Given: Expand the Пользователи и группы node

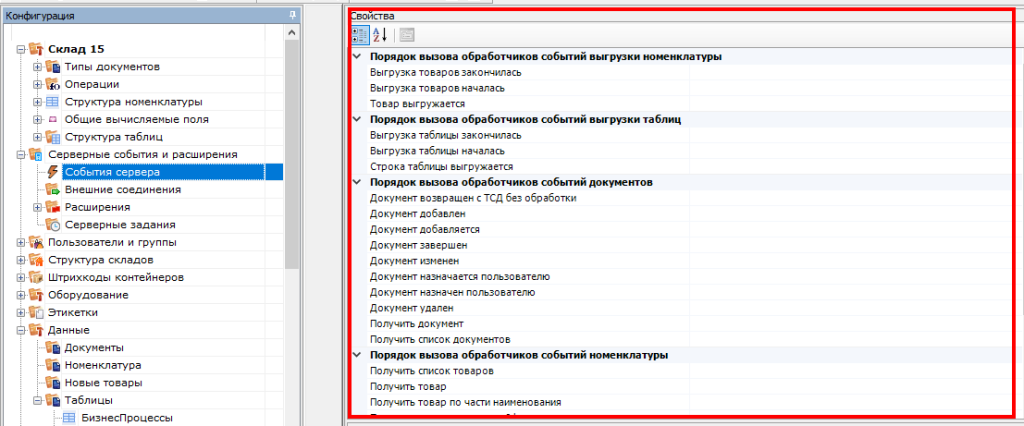Looking at the screenshot, I should (x=22, y=242).
